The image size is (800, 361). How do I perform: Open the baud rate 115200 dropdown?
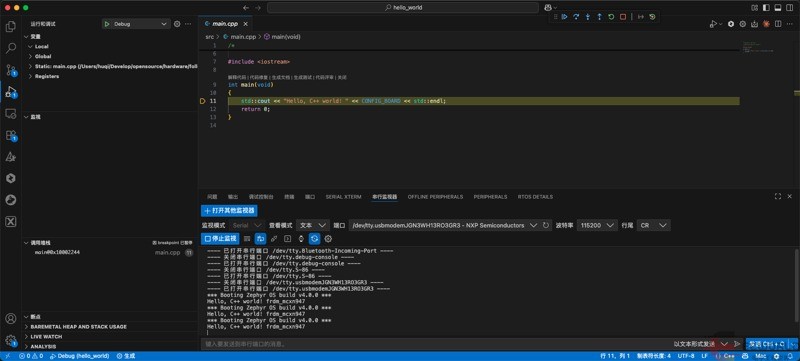(x=597, y=225)
